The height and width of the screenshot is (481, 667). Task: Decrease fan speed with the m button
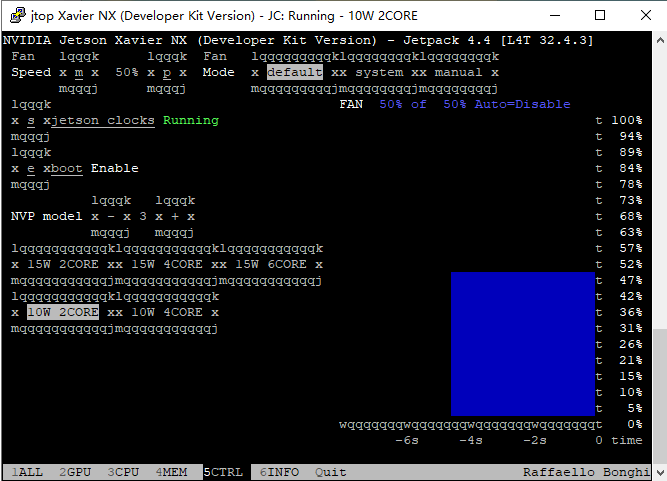[x=79, y=73]
